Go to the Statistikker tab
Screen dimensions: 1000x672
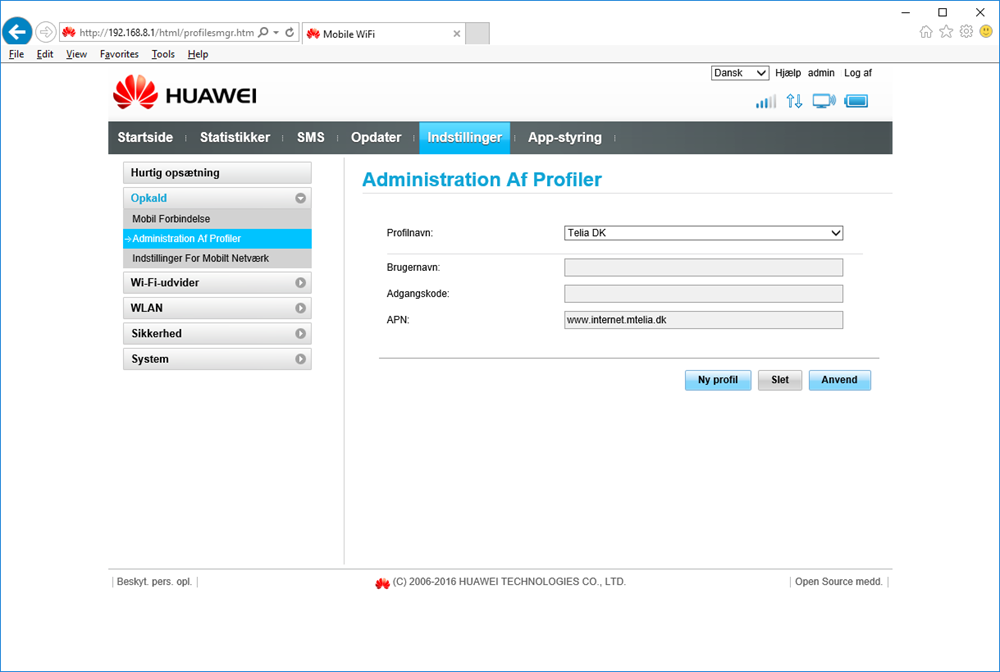pos(235,138)
